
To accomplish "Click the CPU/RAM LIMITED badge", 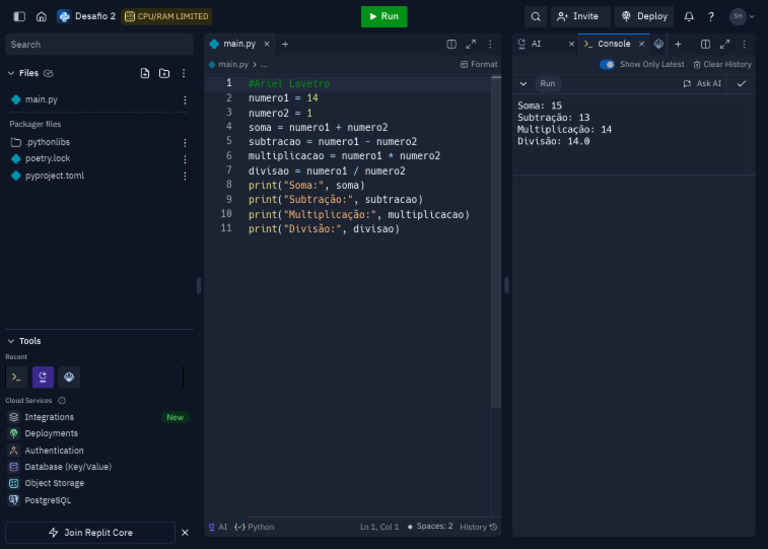I will tap(167, 16).
